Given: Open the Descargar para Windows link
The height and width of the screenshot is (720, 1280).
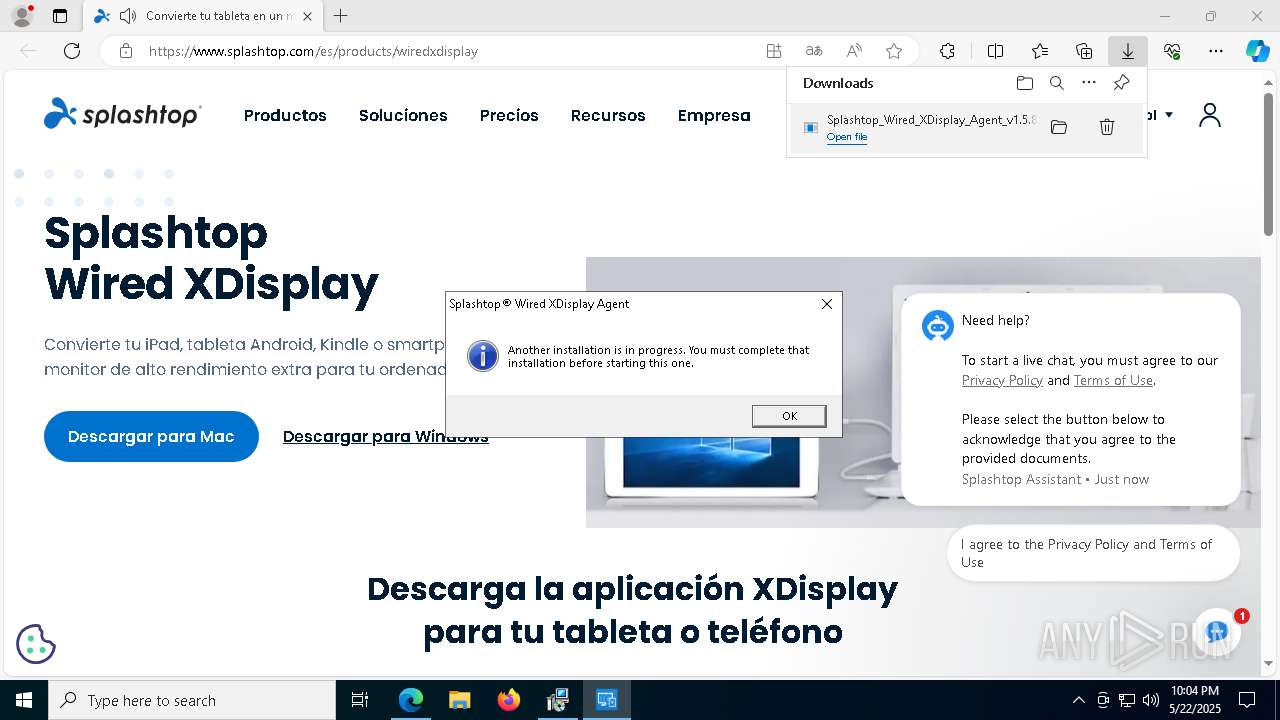Looking at the screenshot, I should point(386,436).
